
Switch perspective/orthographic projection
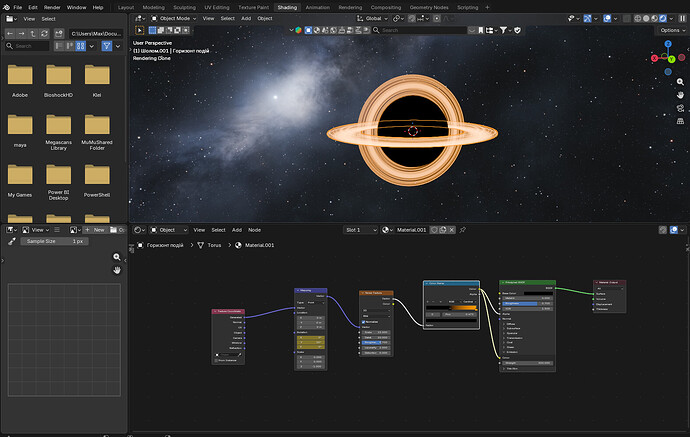(680, 121)
